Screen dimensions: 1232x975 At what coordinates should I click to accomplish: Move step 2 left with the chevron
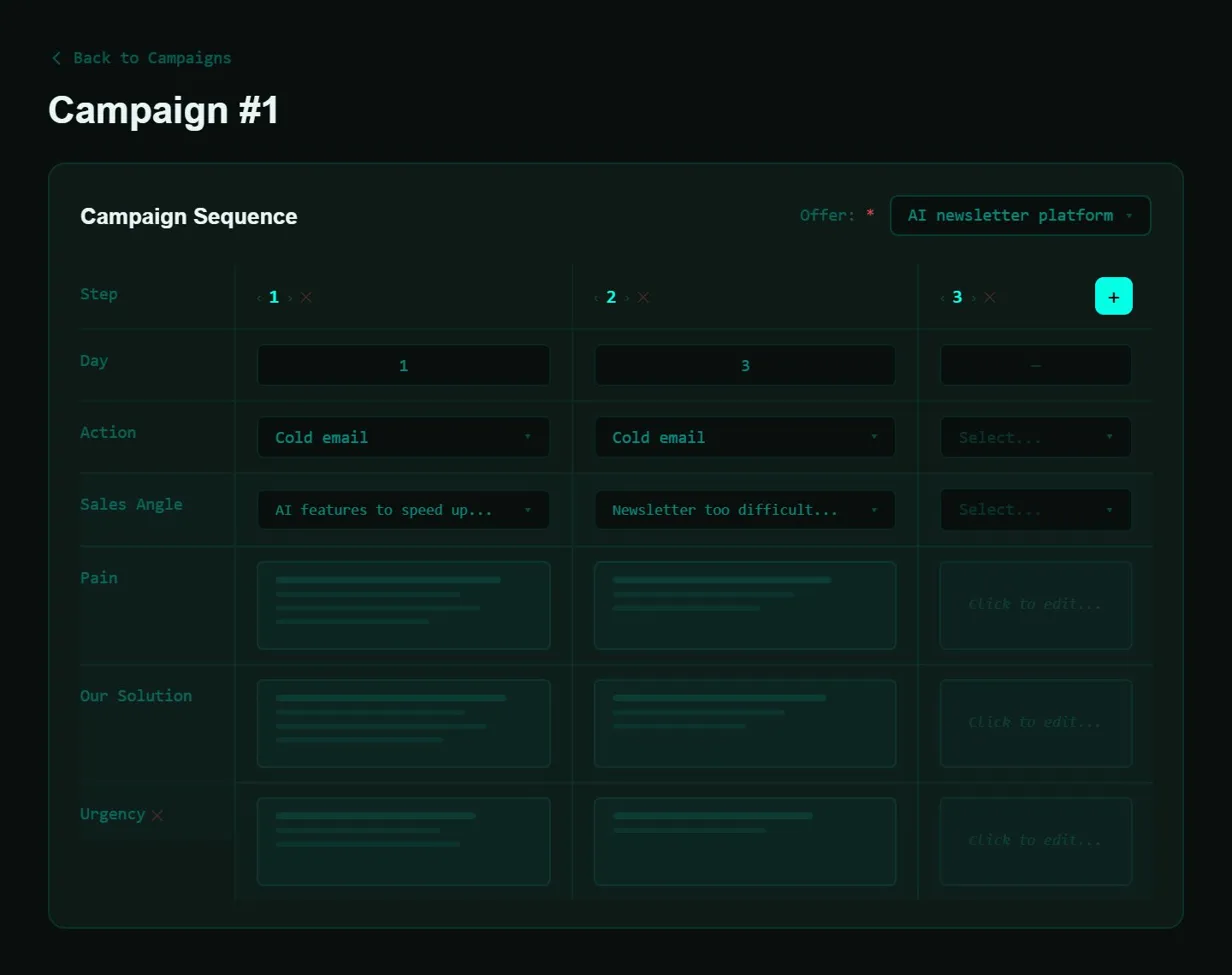[596, 297]
